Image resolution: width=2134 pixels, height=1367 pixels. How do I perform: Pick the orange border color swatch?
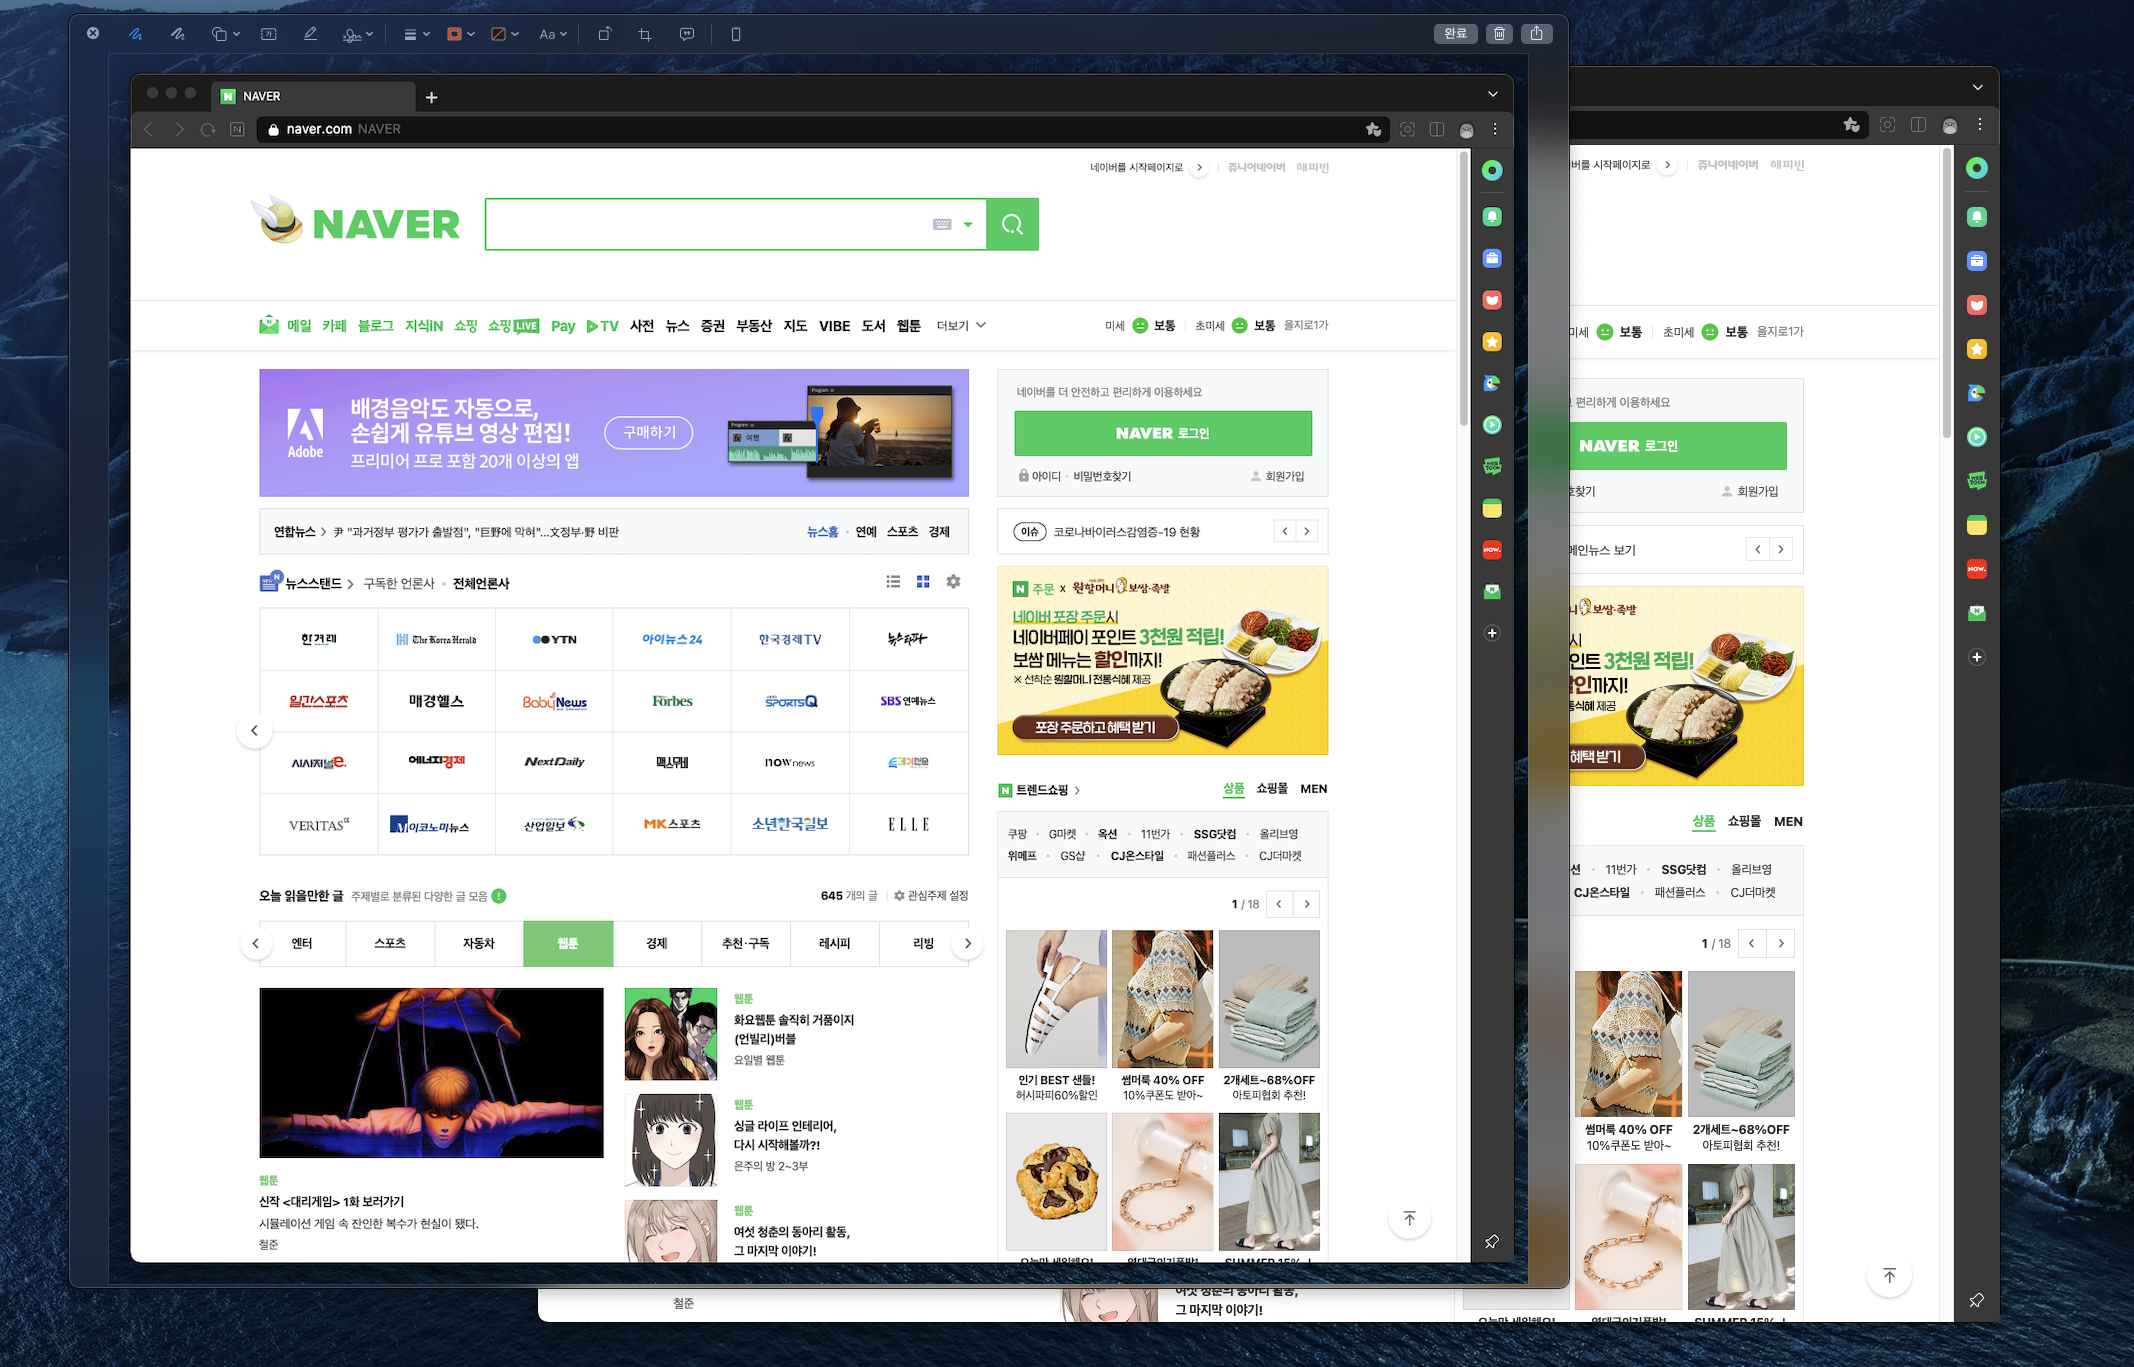pyautogui.click(x=455, y=34)
